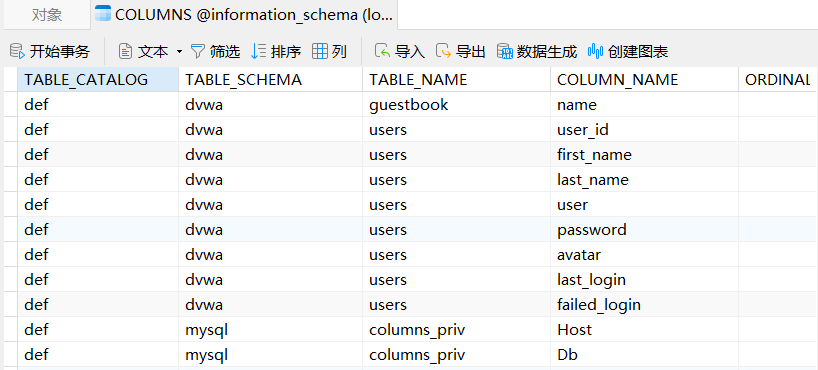Click the Export (导出) icon
Screen dimensions: 818x370
coord(443,51)
